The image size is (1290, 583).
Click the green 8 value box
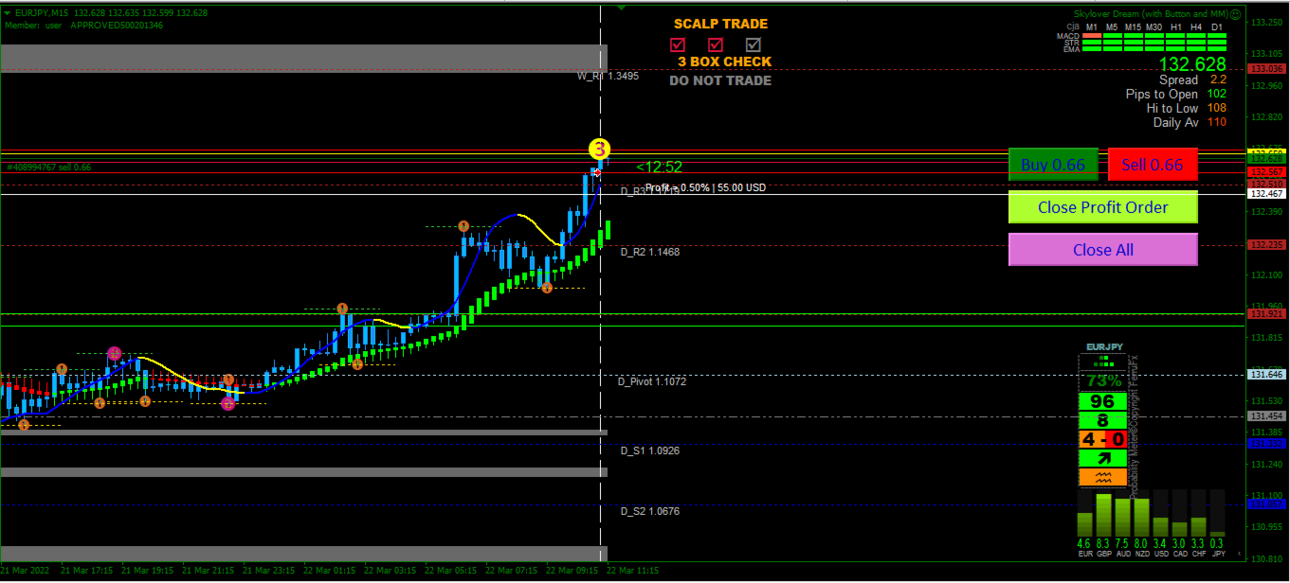click(1101, 421)
